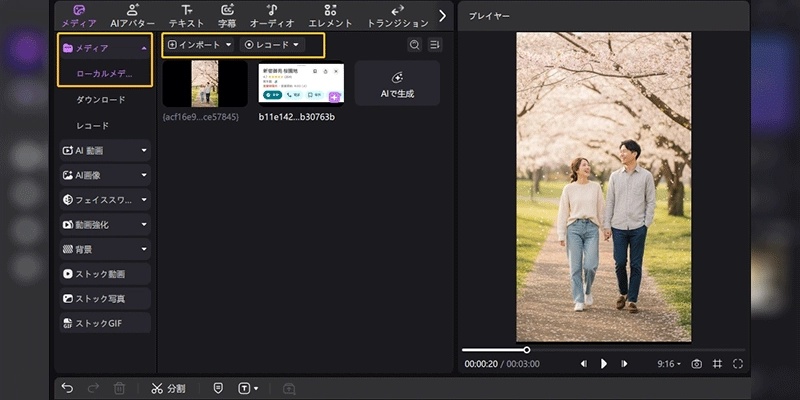Viewport: 800px width, 400px height.
Task: Switch to the エレメント tab
Action: click(x=330, y=16)
